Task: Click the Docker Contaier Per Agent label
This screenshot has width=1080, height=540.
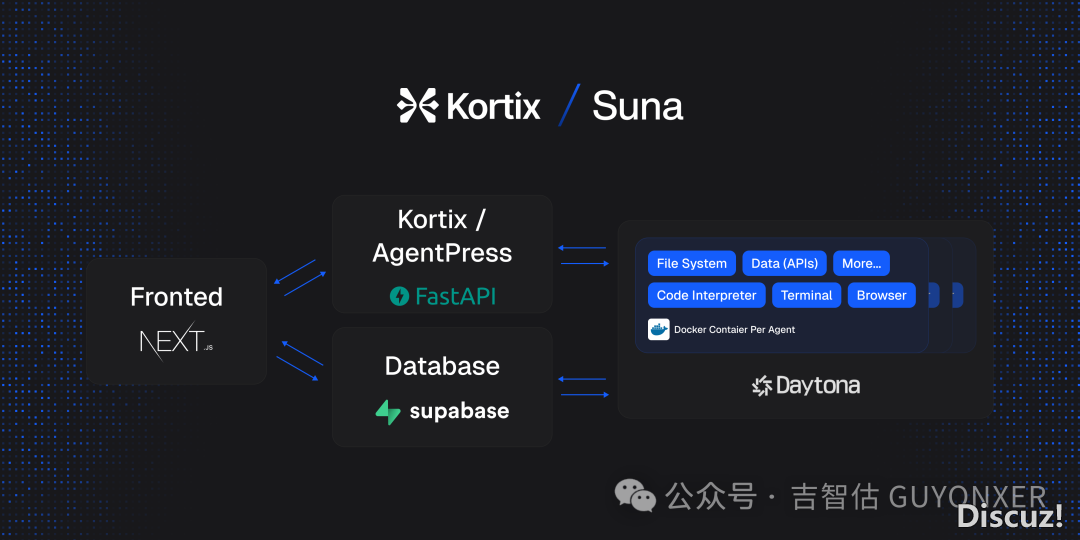Action: tap(734, 330)
